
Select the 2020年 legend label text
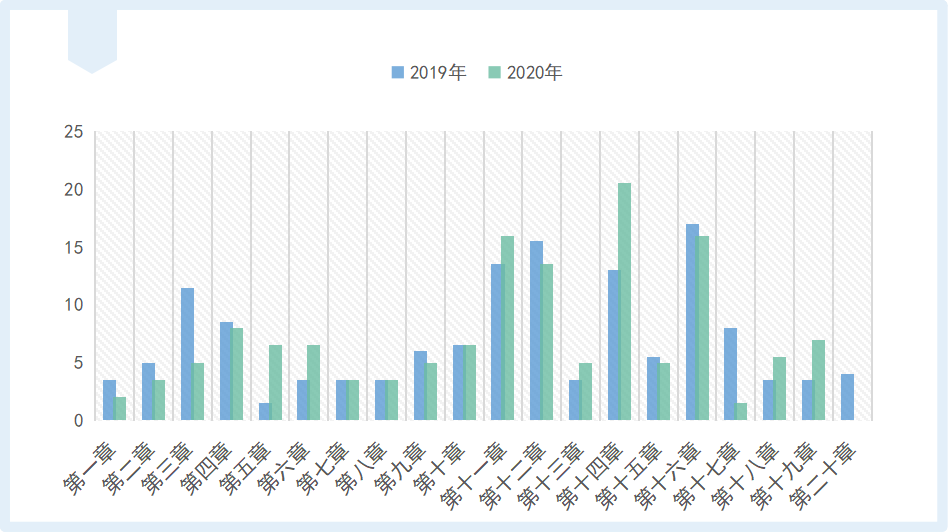[x=535, y=73]
